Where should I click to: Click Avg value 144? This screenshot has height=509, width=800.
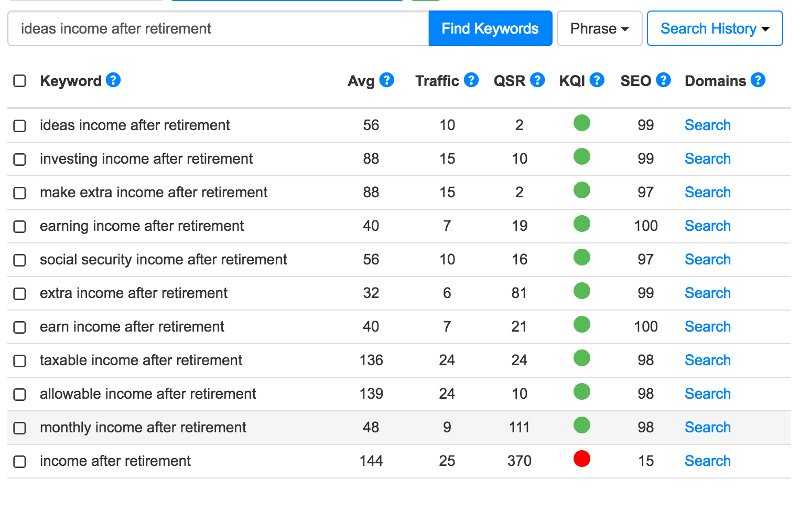click(x=371, y=461)
